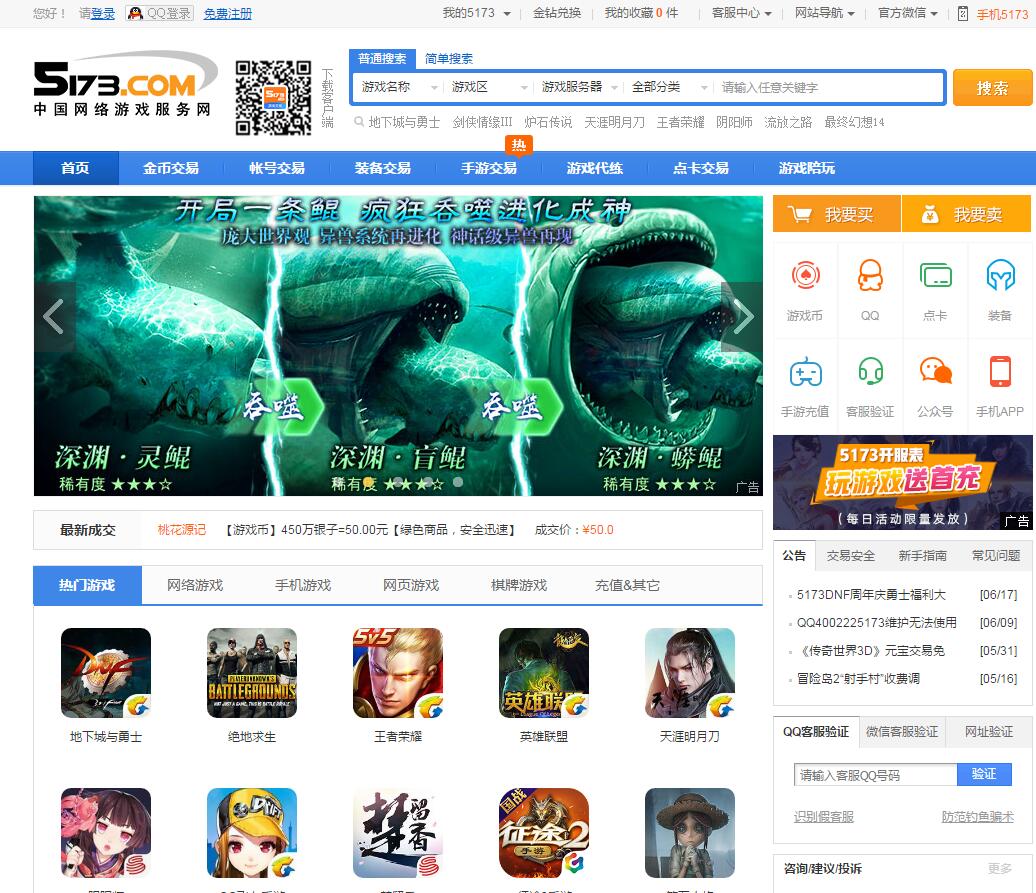1036x893 pixels.
Task: Select the last banner carousel dot
Action: coord(458,482)
